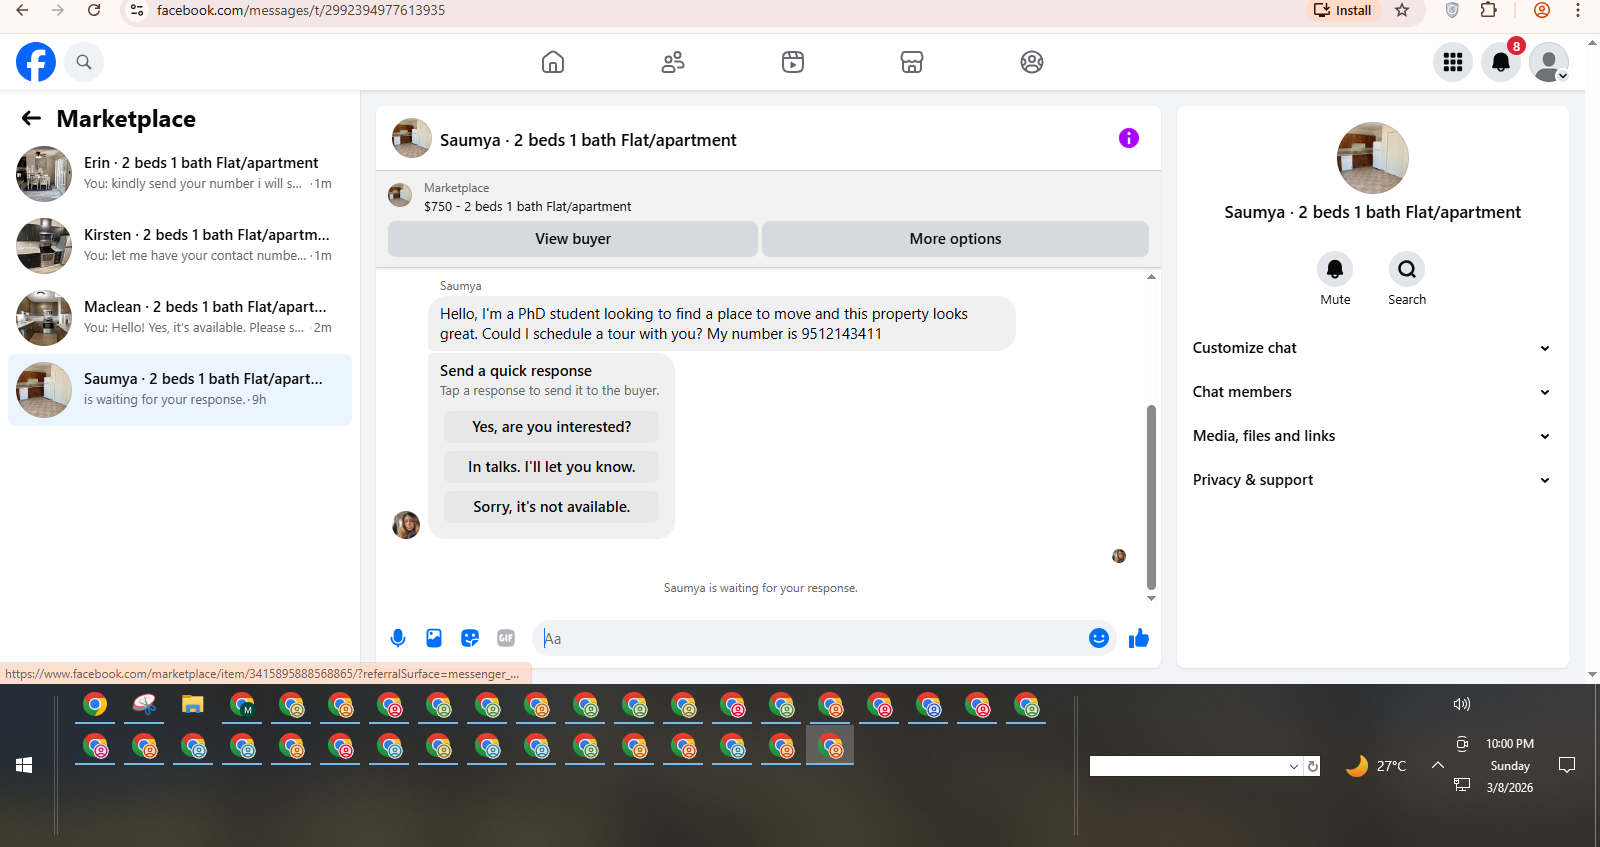Attach a photo with the image icon
Screen dimensions: 1600x847
(x=434, y=638)
